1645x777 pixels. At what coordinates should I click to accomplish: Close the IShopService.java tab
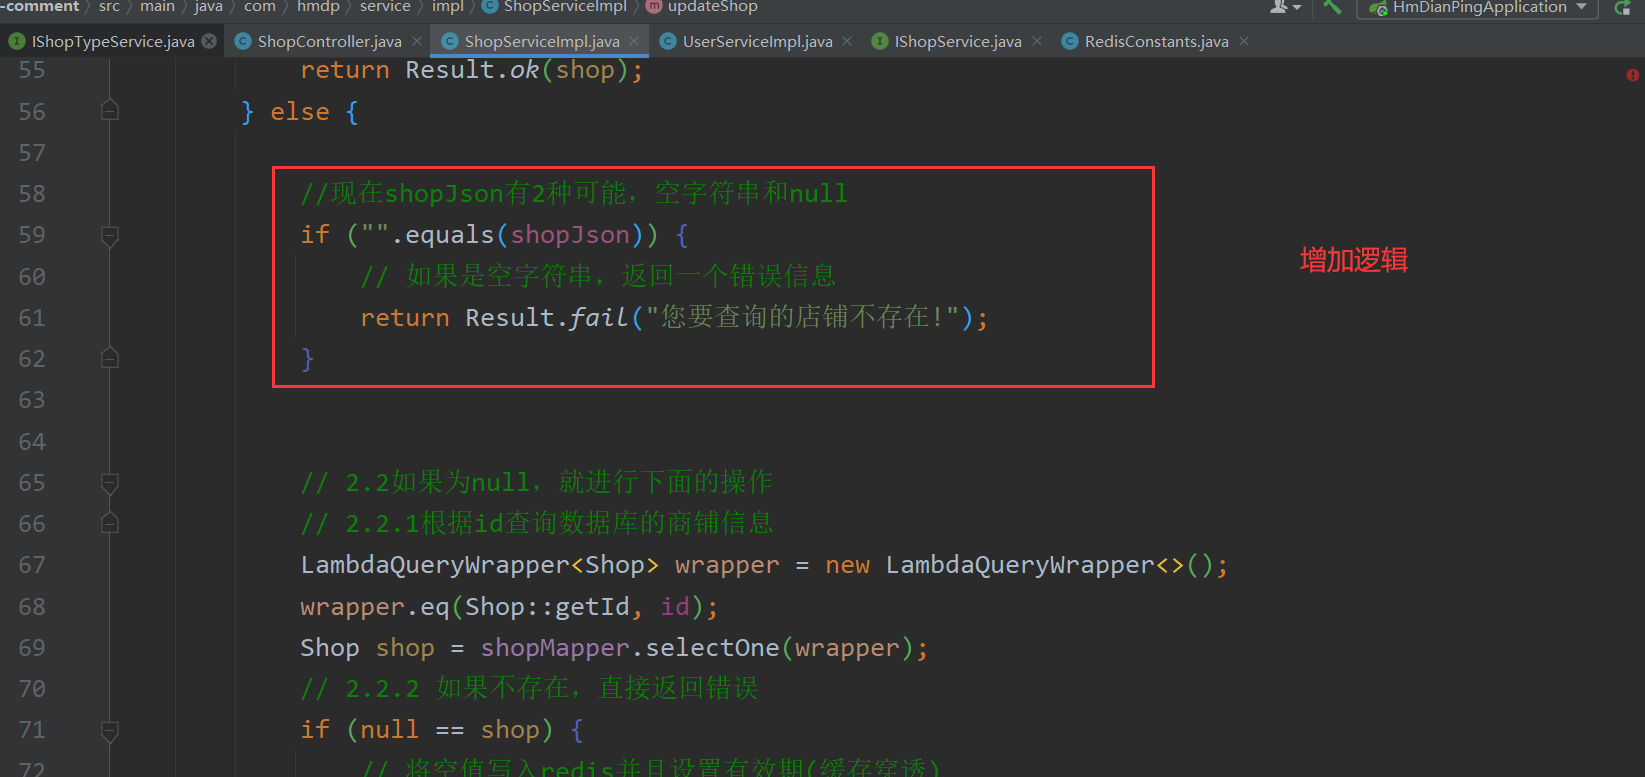(1037, 41)
